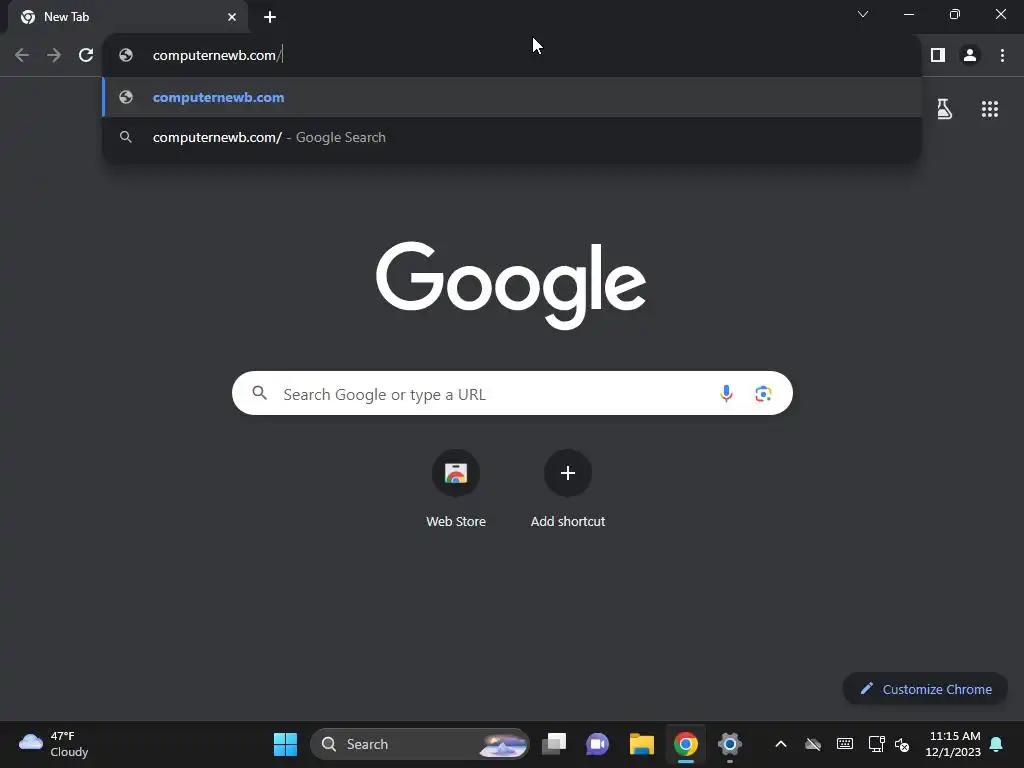Open the Windows Start menu
The height and width of the screenshot is (768, 1024).
click(x=285, y=744)
